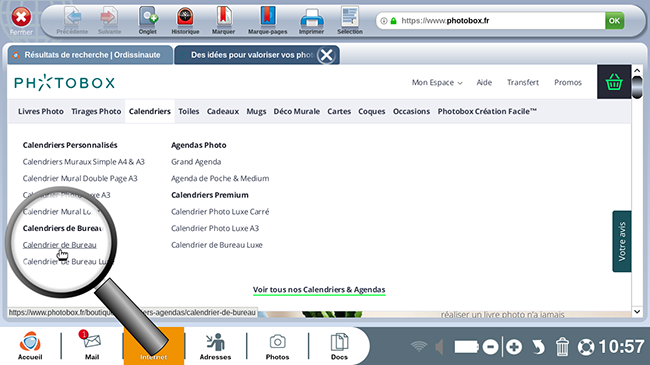This screenshot has height=365, width=650.
Task: Open the Calendriers menu
Action: [x=150, y=111]
